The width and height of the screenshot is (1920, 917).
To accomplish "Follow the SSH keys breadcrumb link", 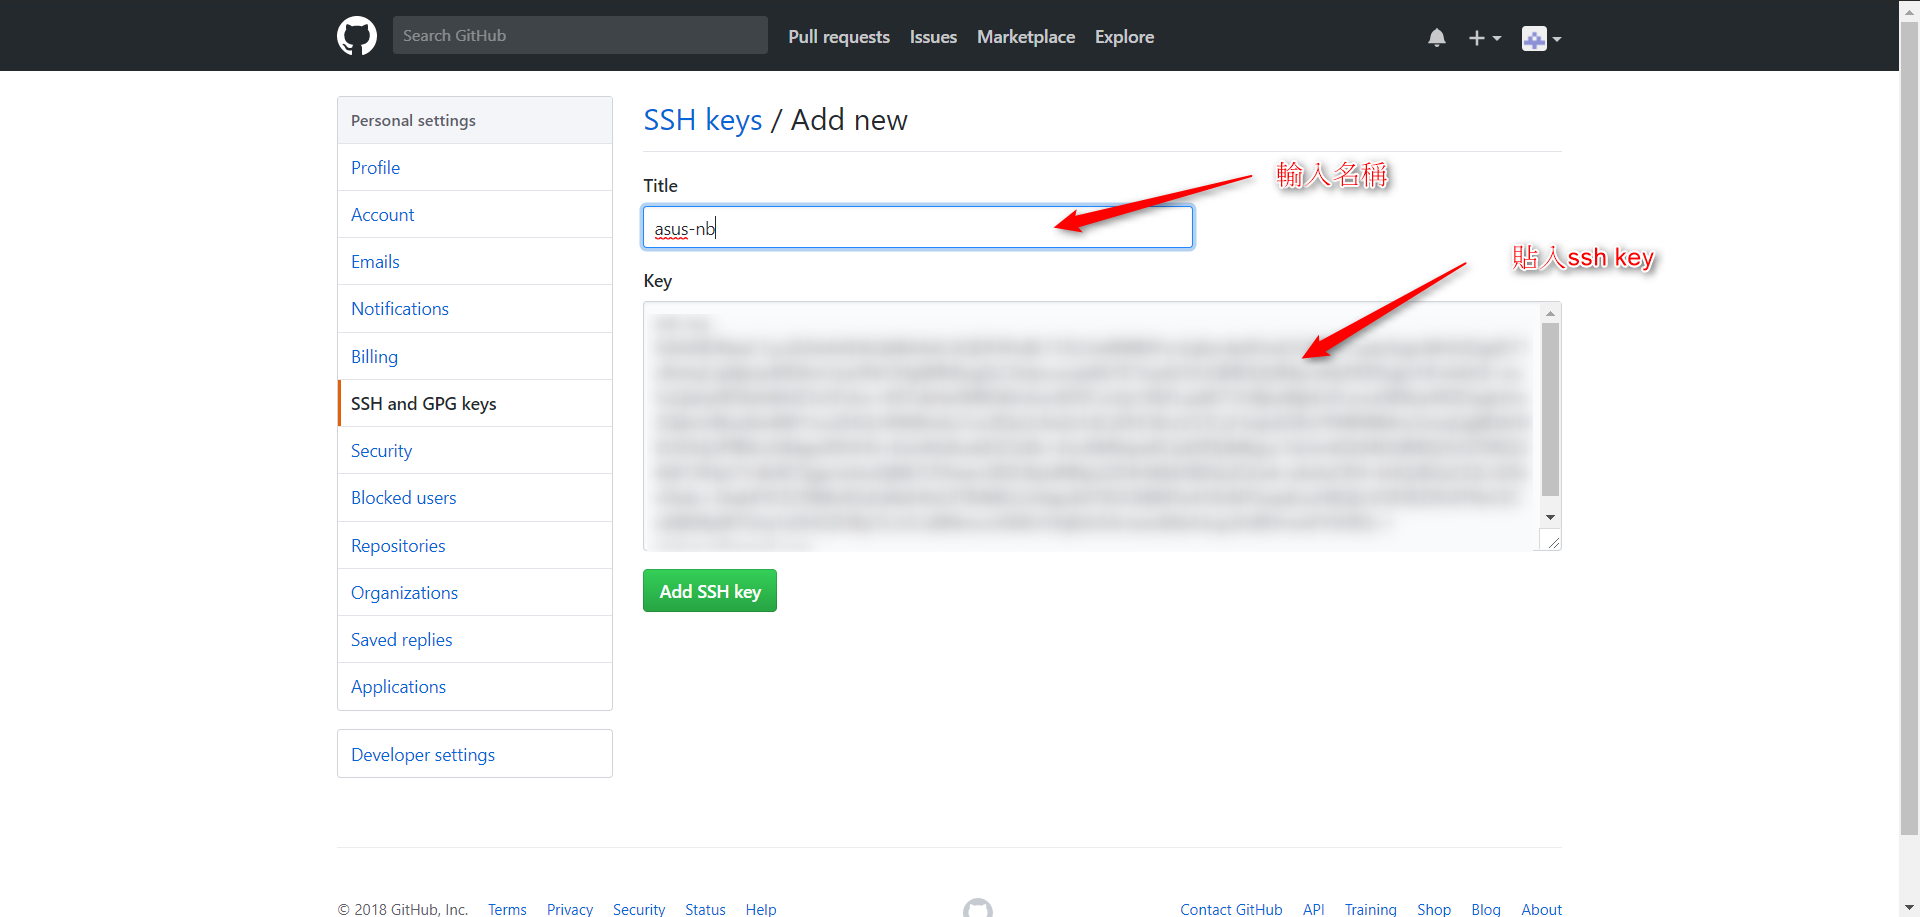I will tap(702, 120).
